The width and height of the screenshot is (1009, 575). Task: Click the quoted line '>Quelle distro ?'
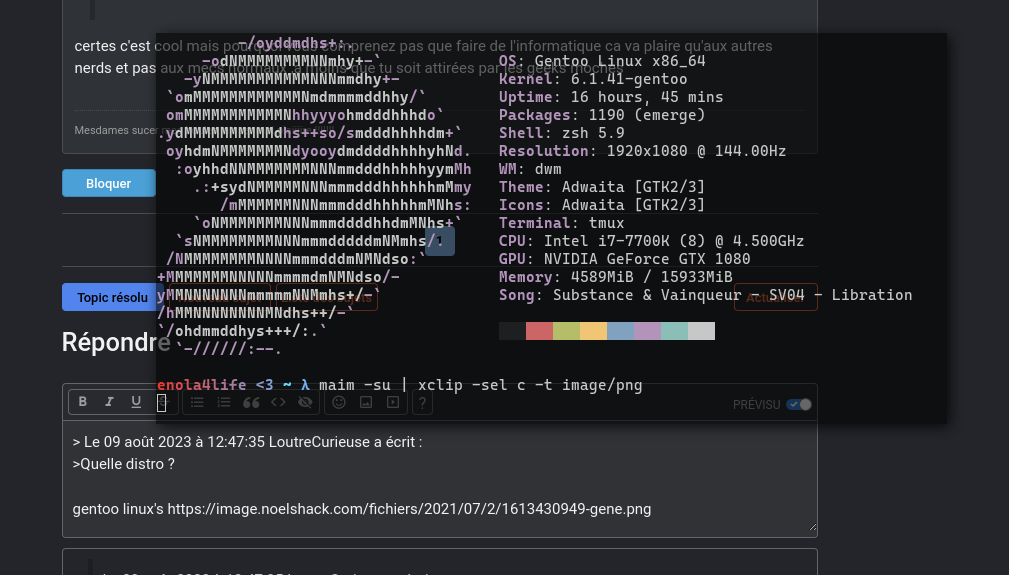point(124,464)
